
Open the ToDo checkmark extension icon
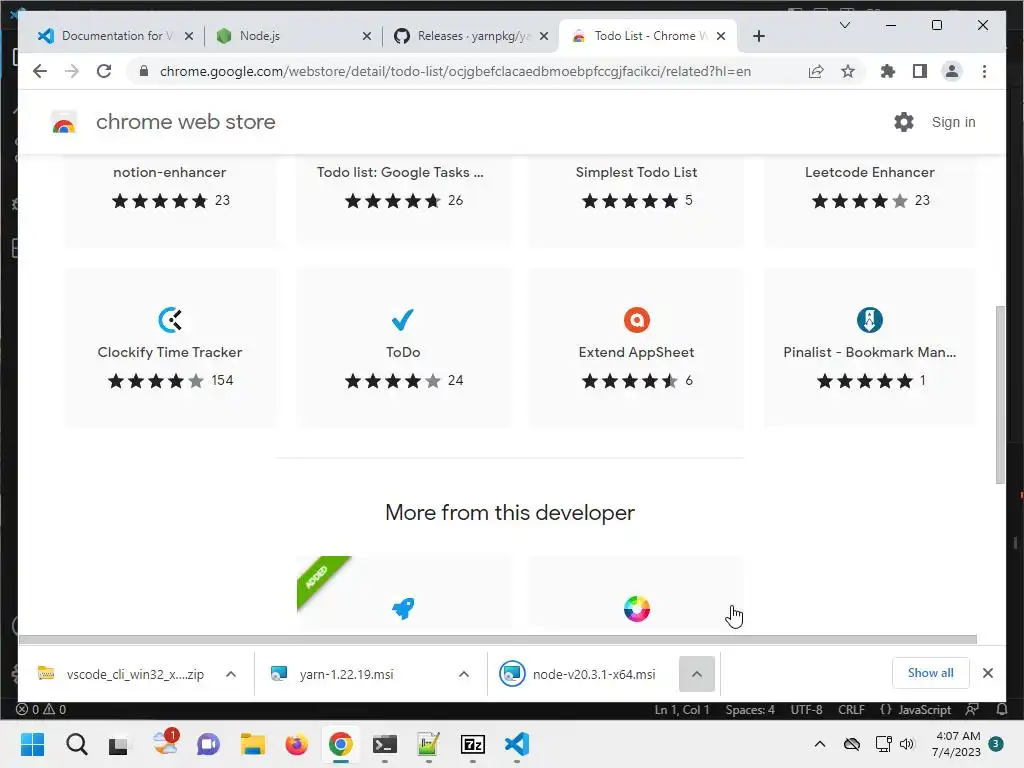pos(403,320)
